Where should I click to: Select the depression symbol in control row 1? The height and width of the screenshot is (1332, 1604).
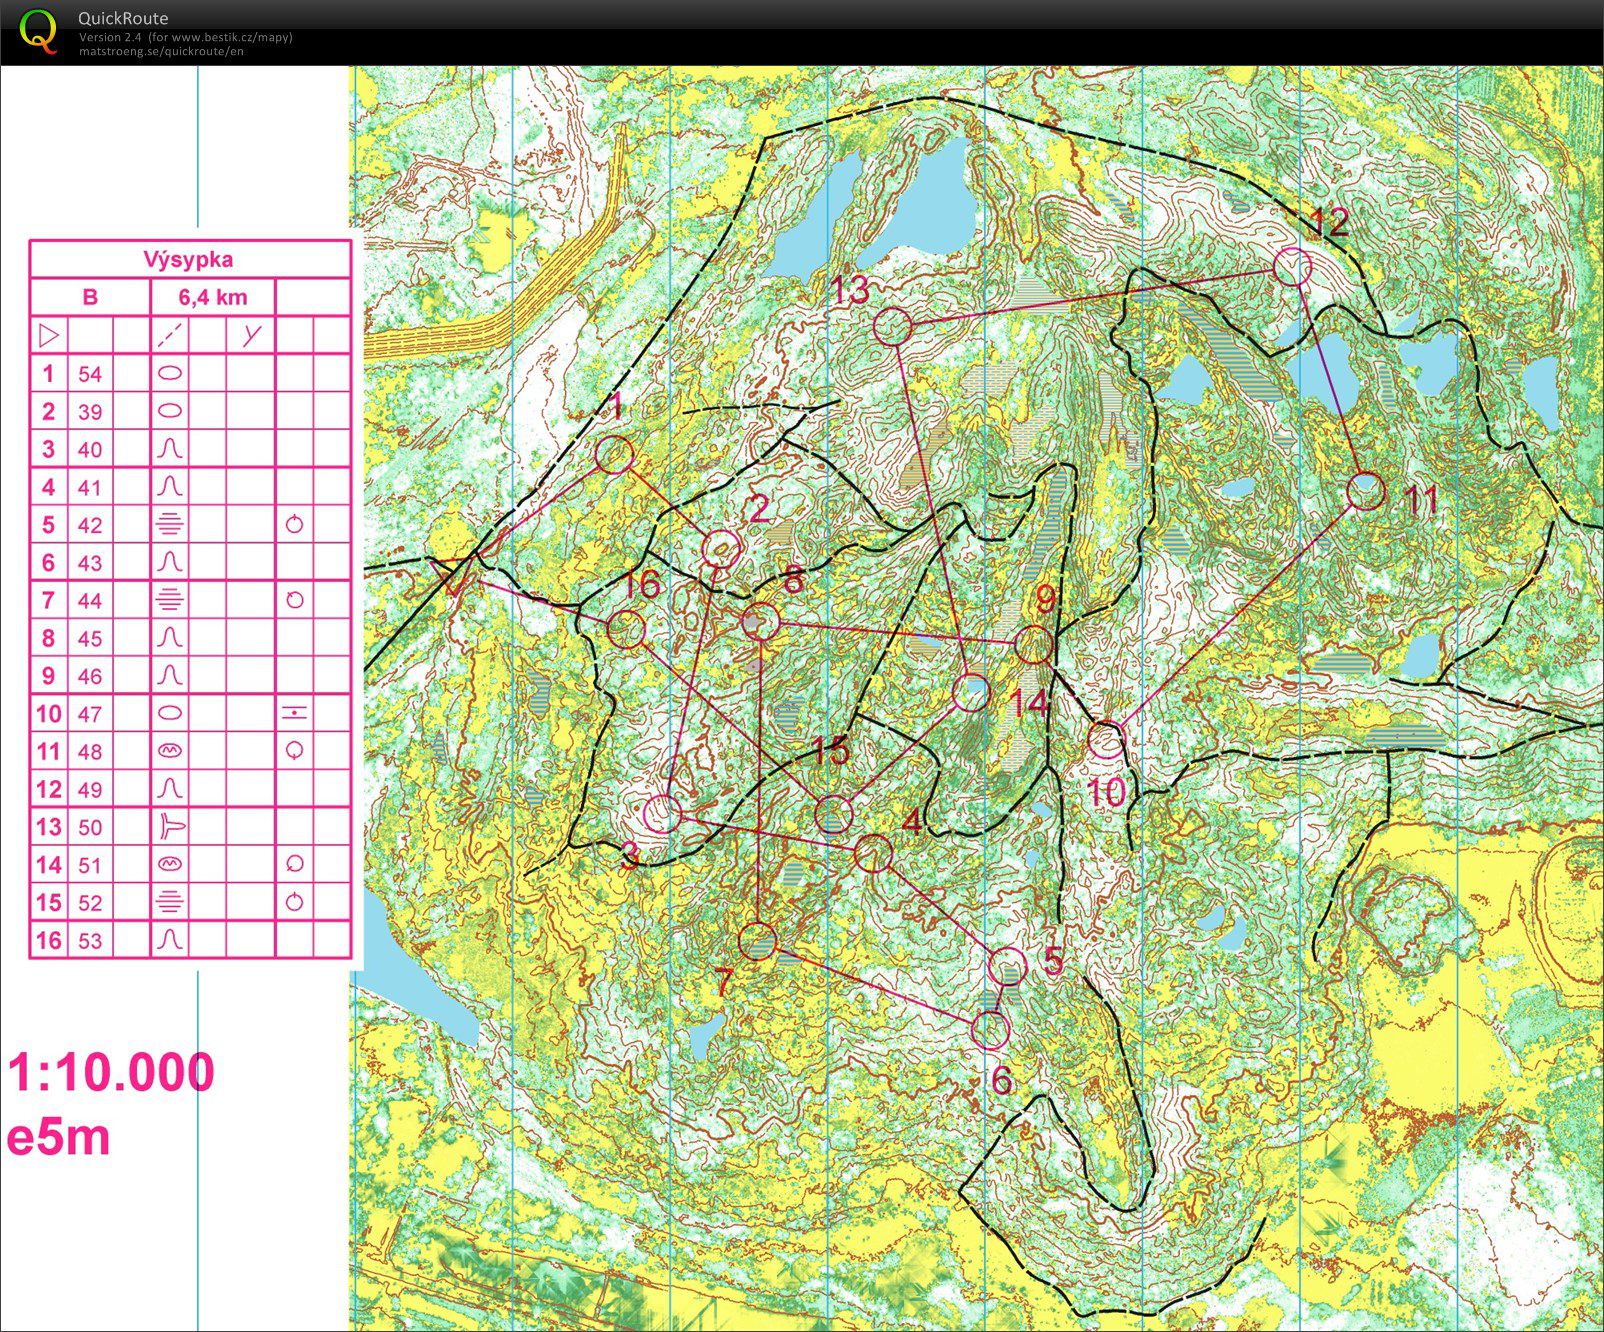point(170,374)
